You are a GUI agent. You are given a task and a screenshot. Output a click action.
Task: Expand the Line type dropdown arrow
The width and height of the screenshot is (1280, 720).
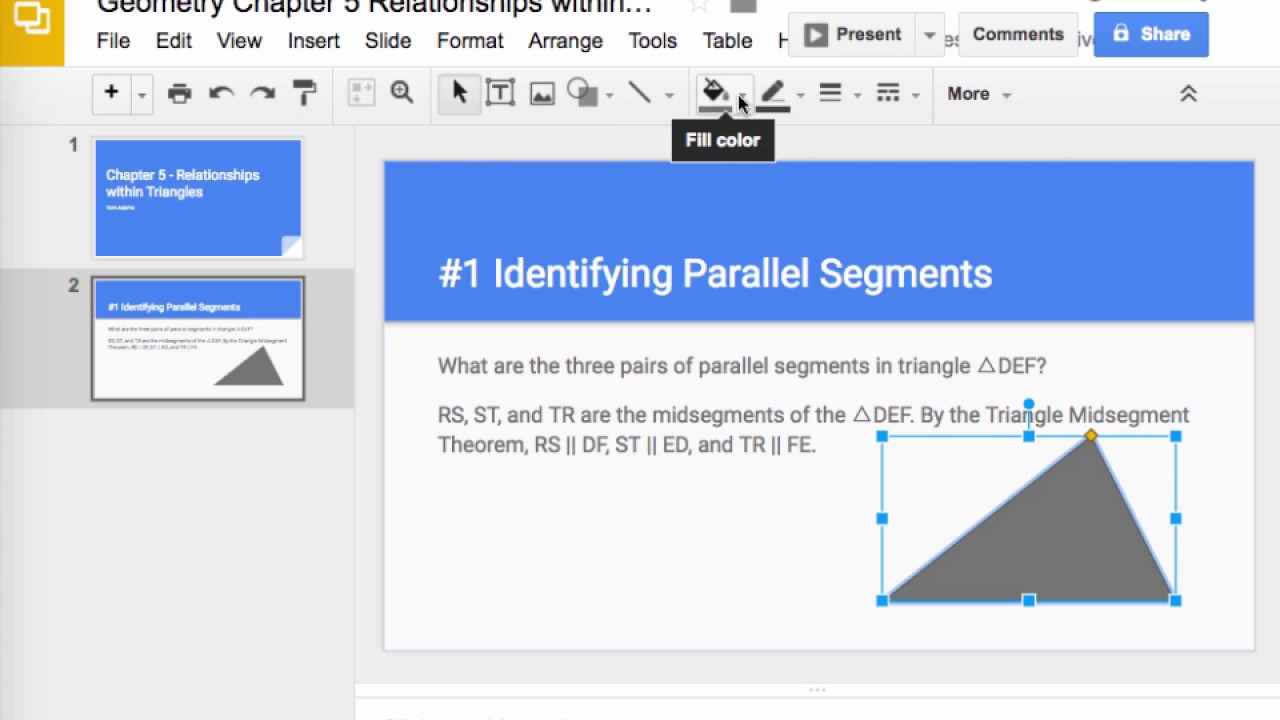669,95
